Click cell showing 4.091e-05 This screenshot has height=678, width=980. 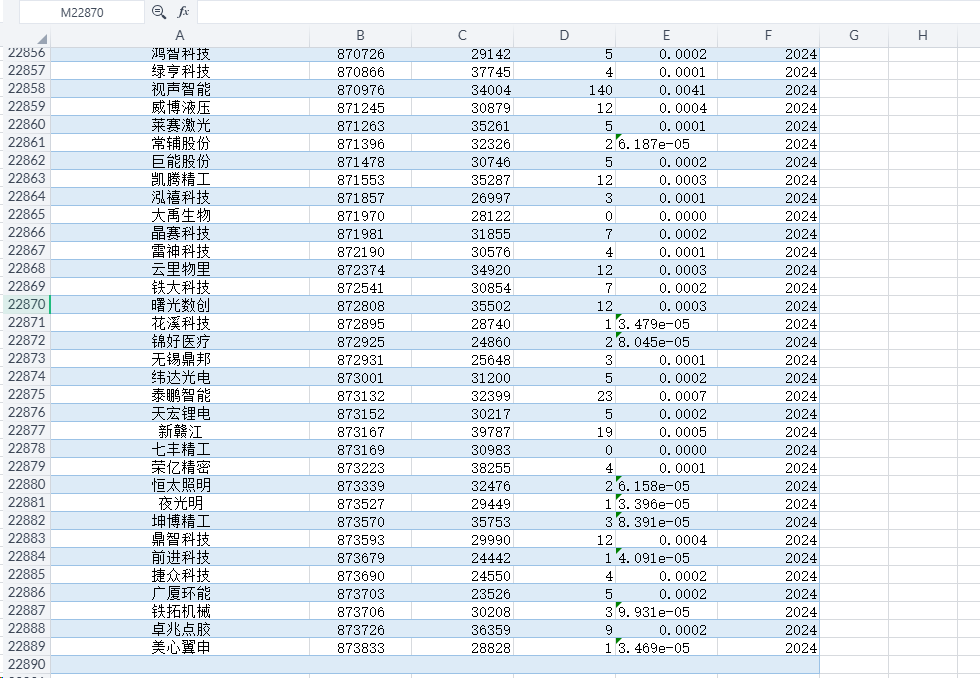pos(666,557)
